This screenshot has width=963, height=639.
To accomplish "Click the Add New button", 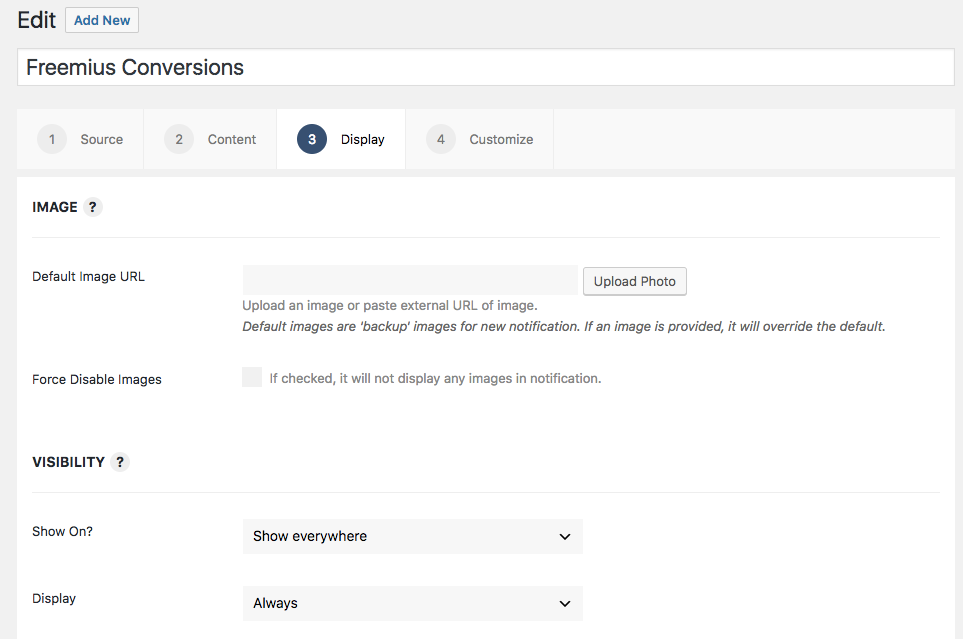I will pos(102,20).
